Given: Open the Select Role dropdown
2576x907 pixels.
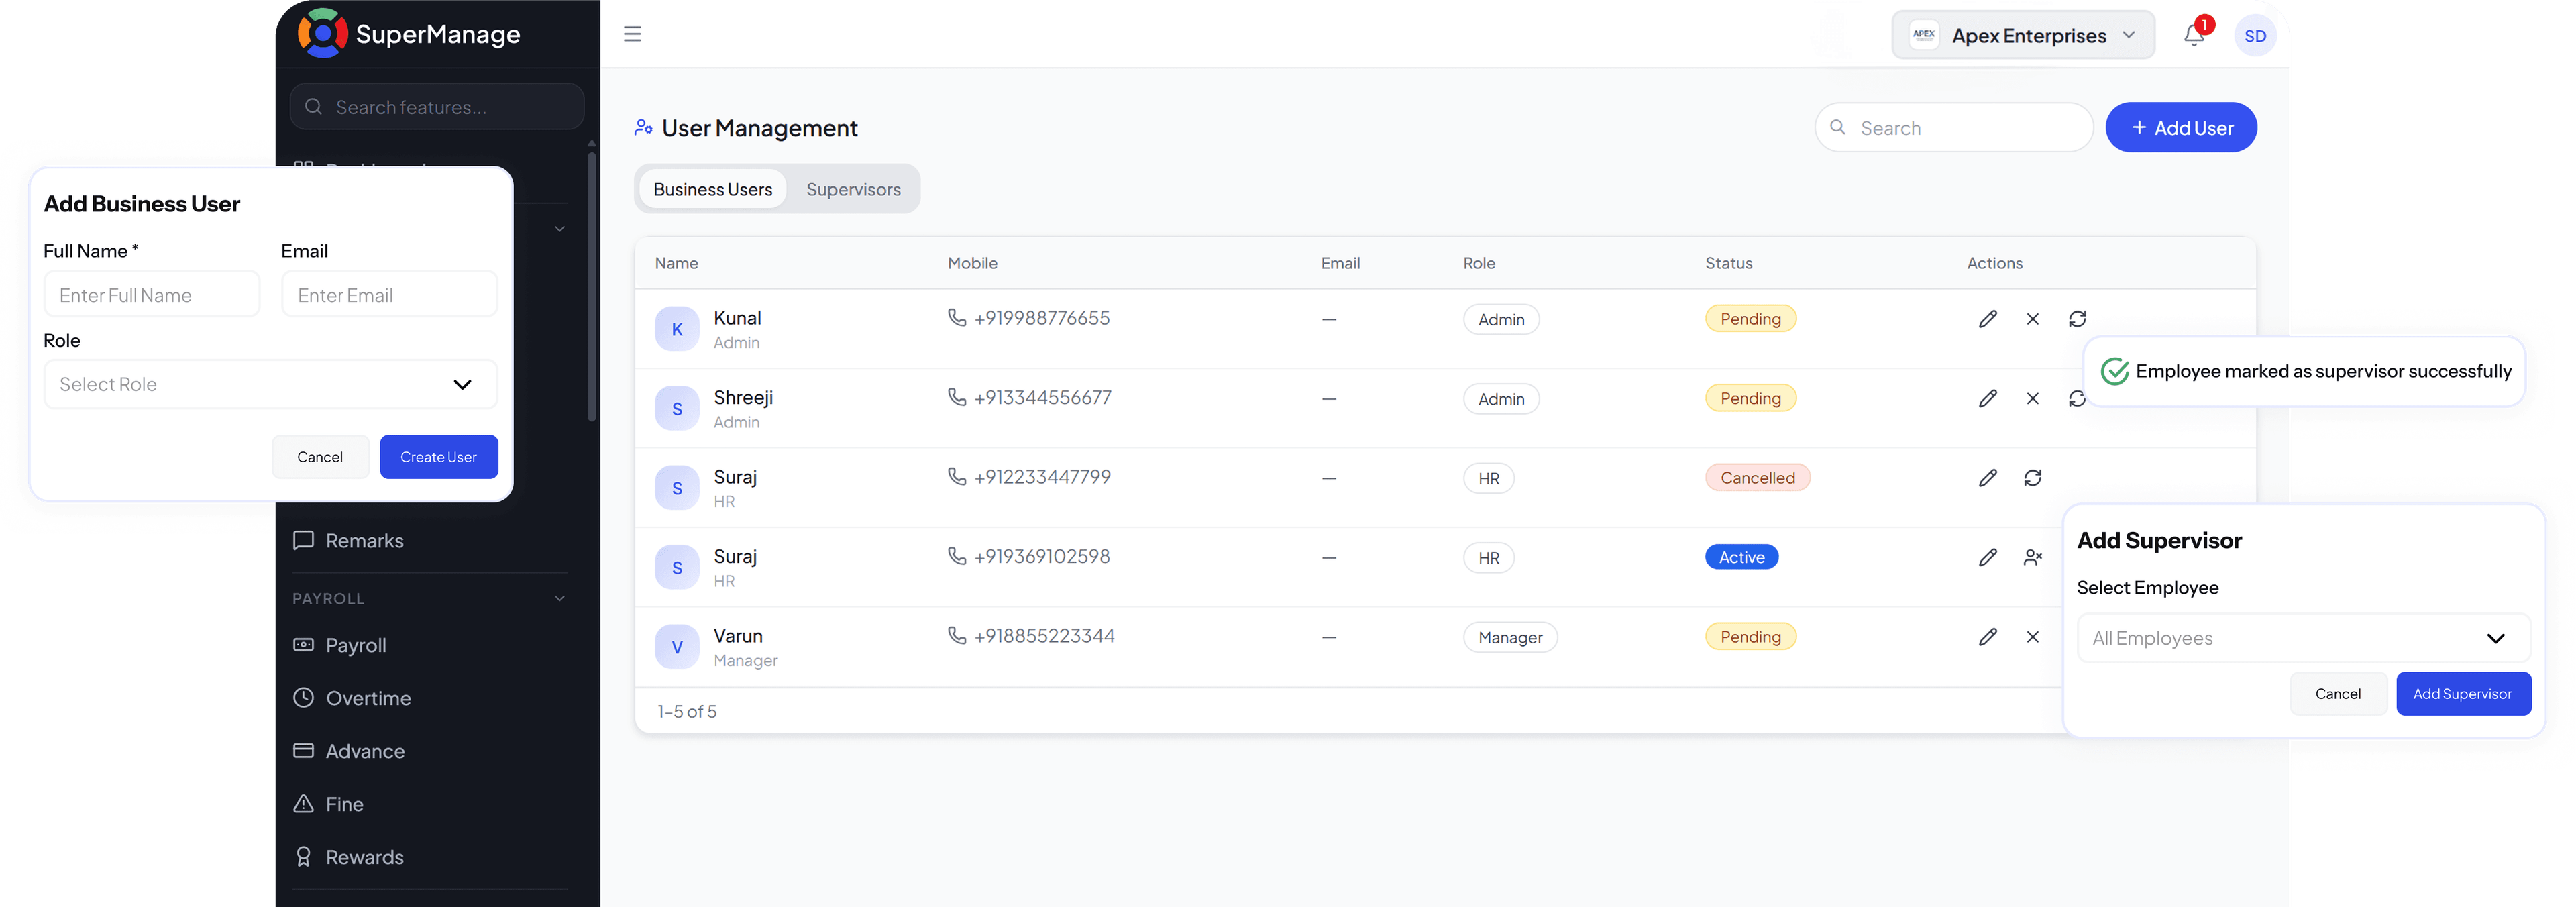Looking at the screenshot, I should (270, 384).
